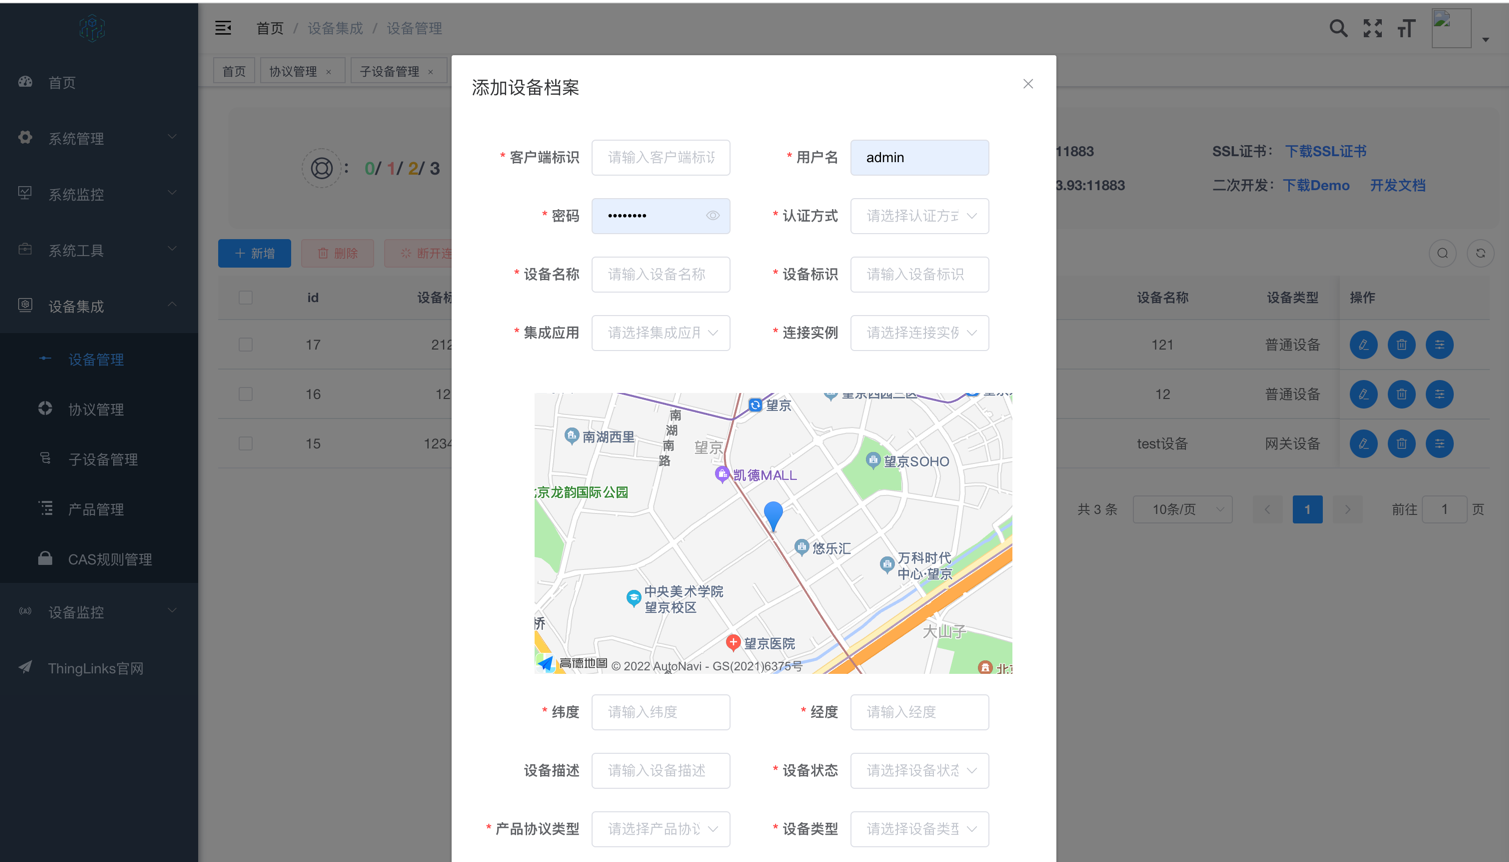This screenshot has width=1509, height=862.
Task: Select the edit pencil icon for device 17
Action: pyautogui.click(x=1363, y=344)
